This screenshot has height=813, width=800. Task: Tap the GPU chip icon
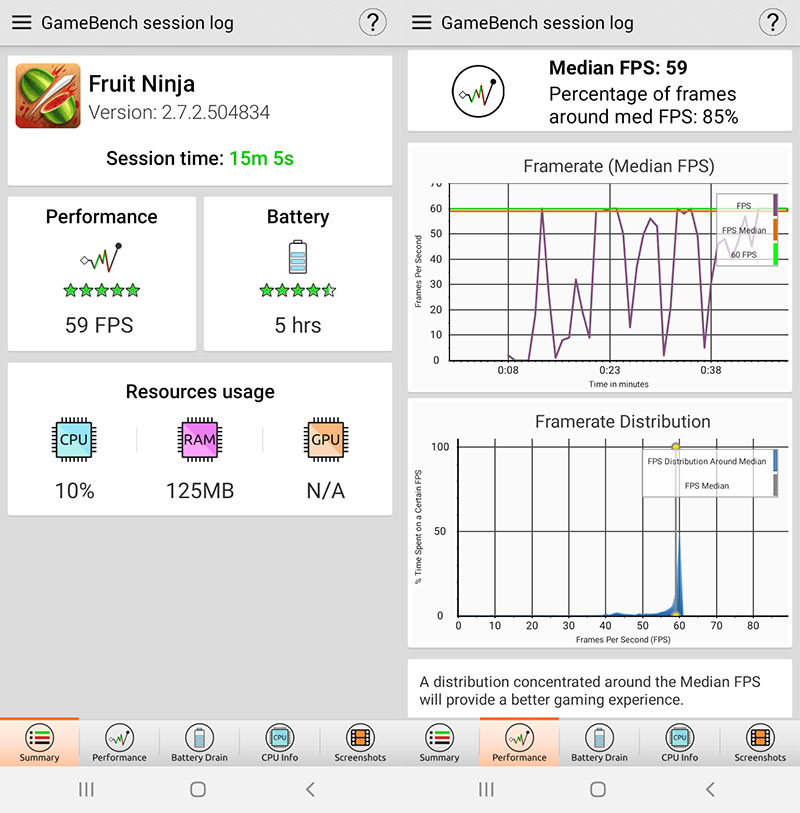click(x=326, y=440)
